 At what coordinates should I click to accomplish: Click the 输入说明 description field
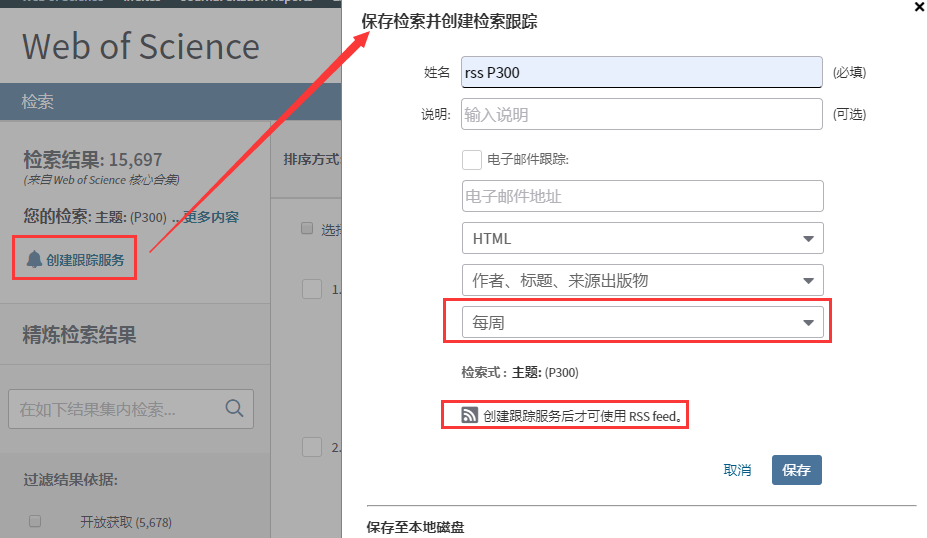(641, 114)
